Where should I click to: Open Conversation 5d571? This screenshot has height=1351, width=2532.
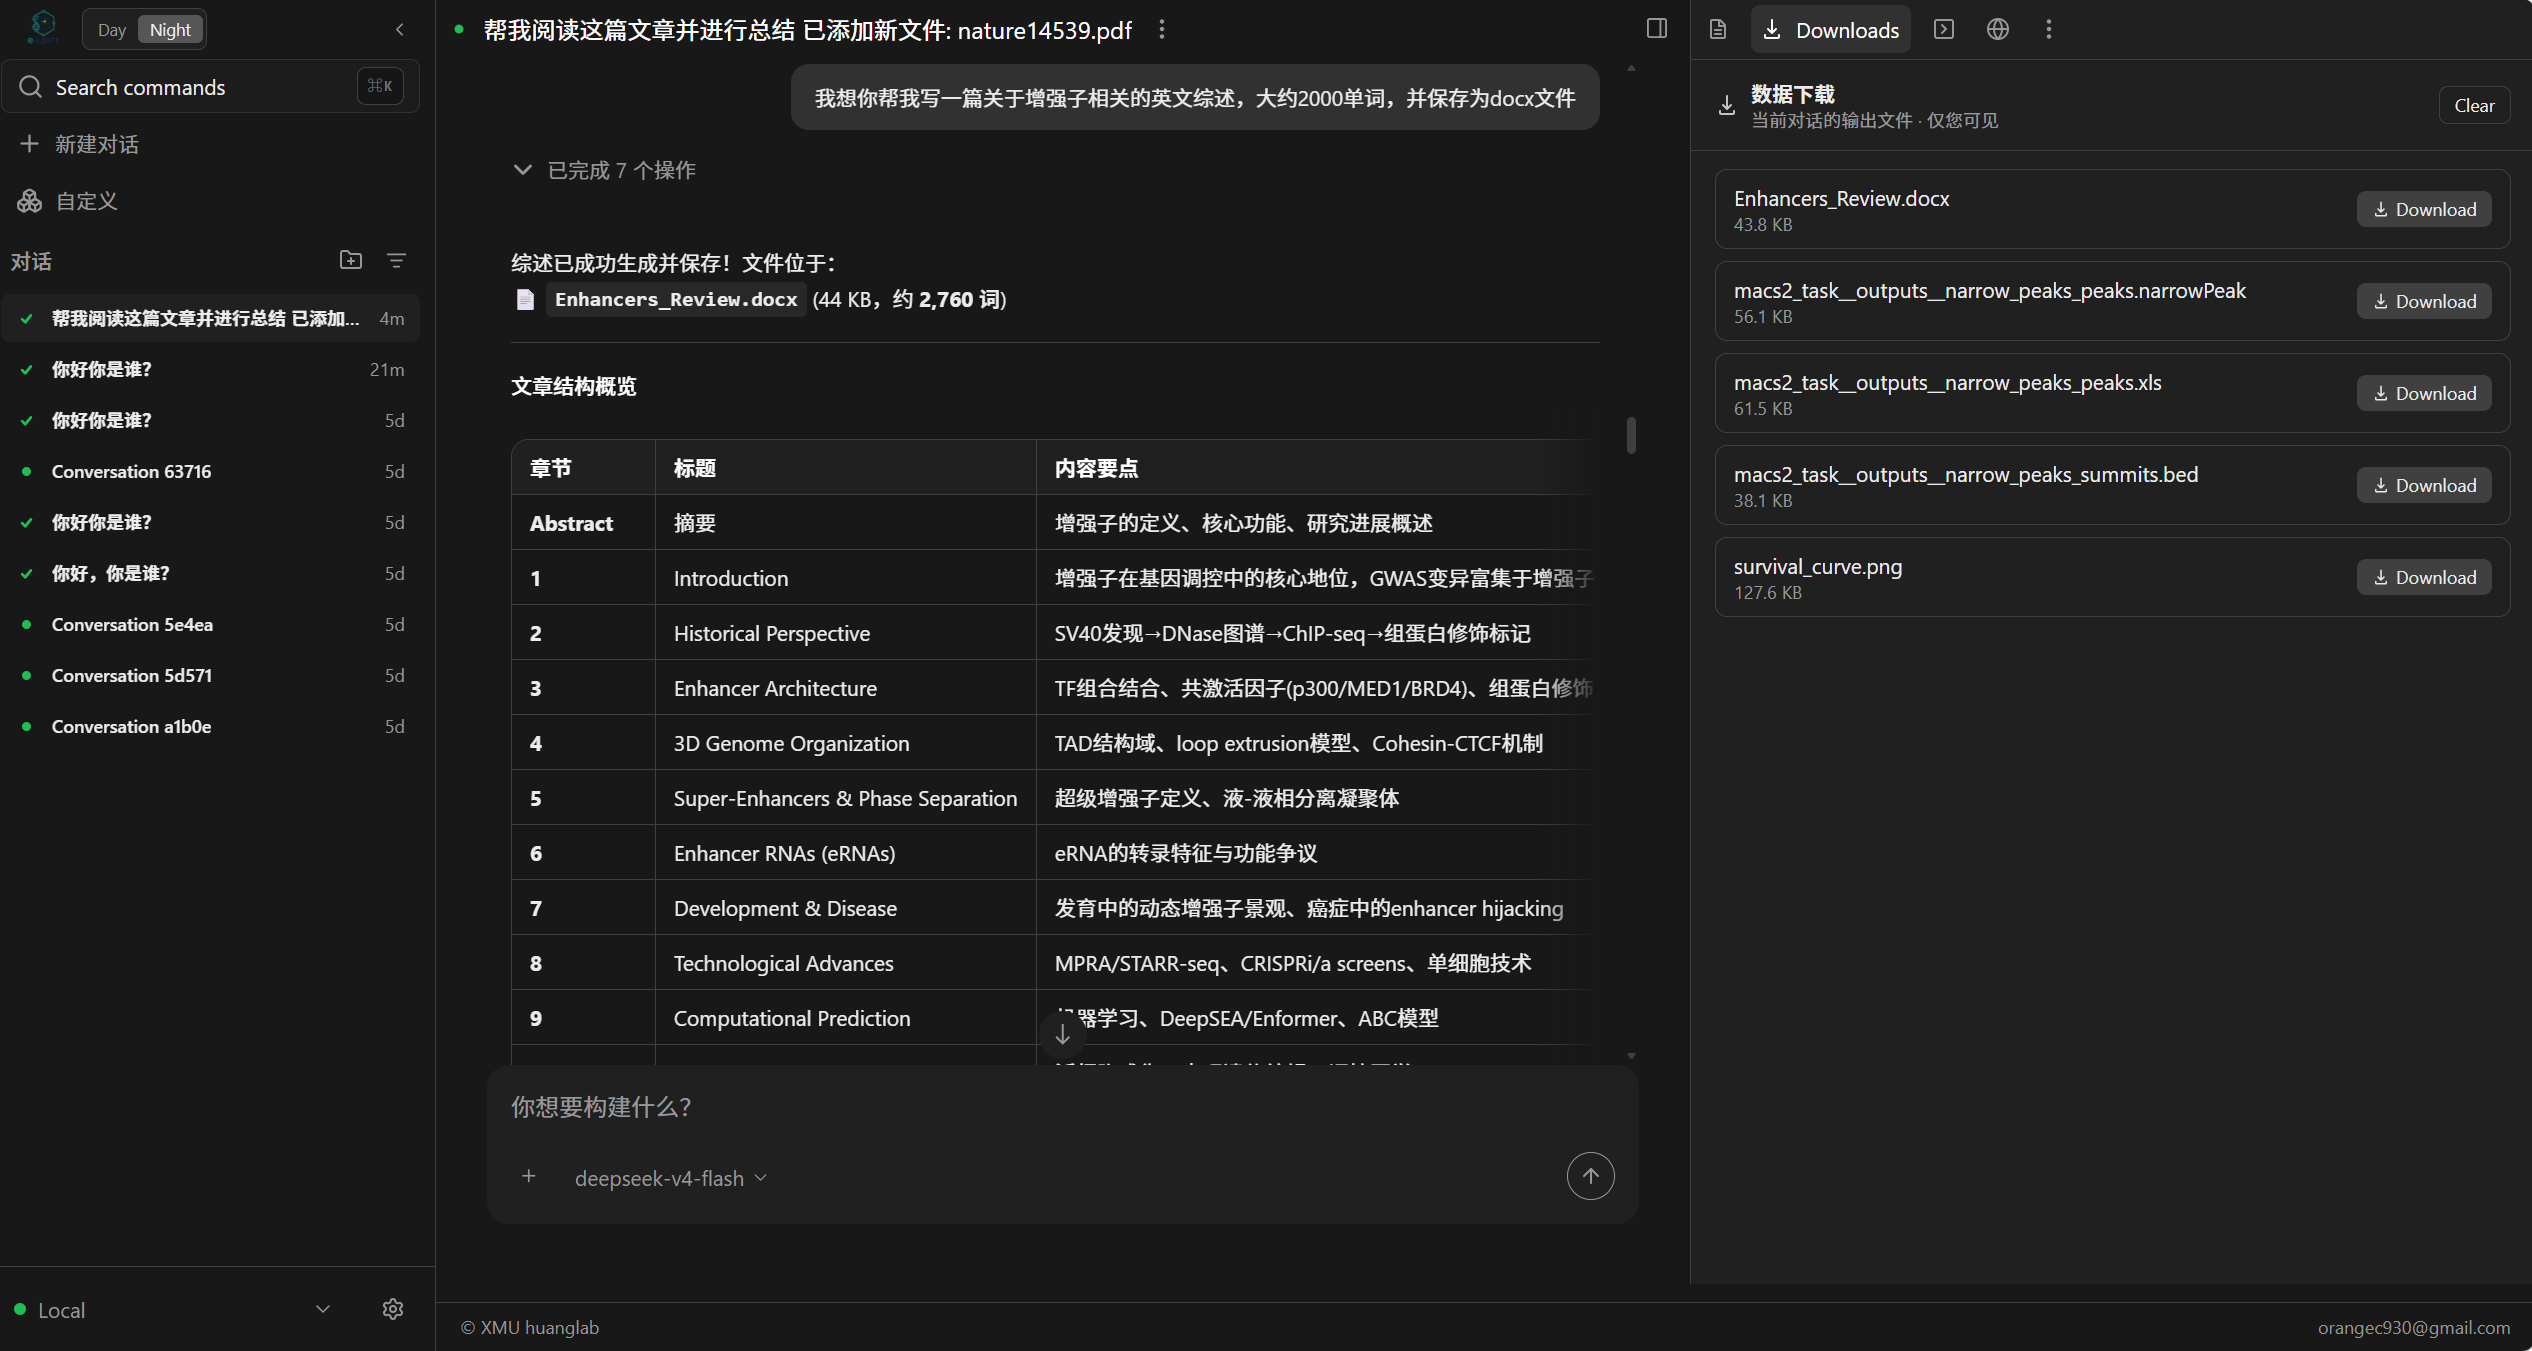[x=211, y=675]
